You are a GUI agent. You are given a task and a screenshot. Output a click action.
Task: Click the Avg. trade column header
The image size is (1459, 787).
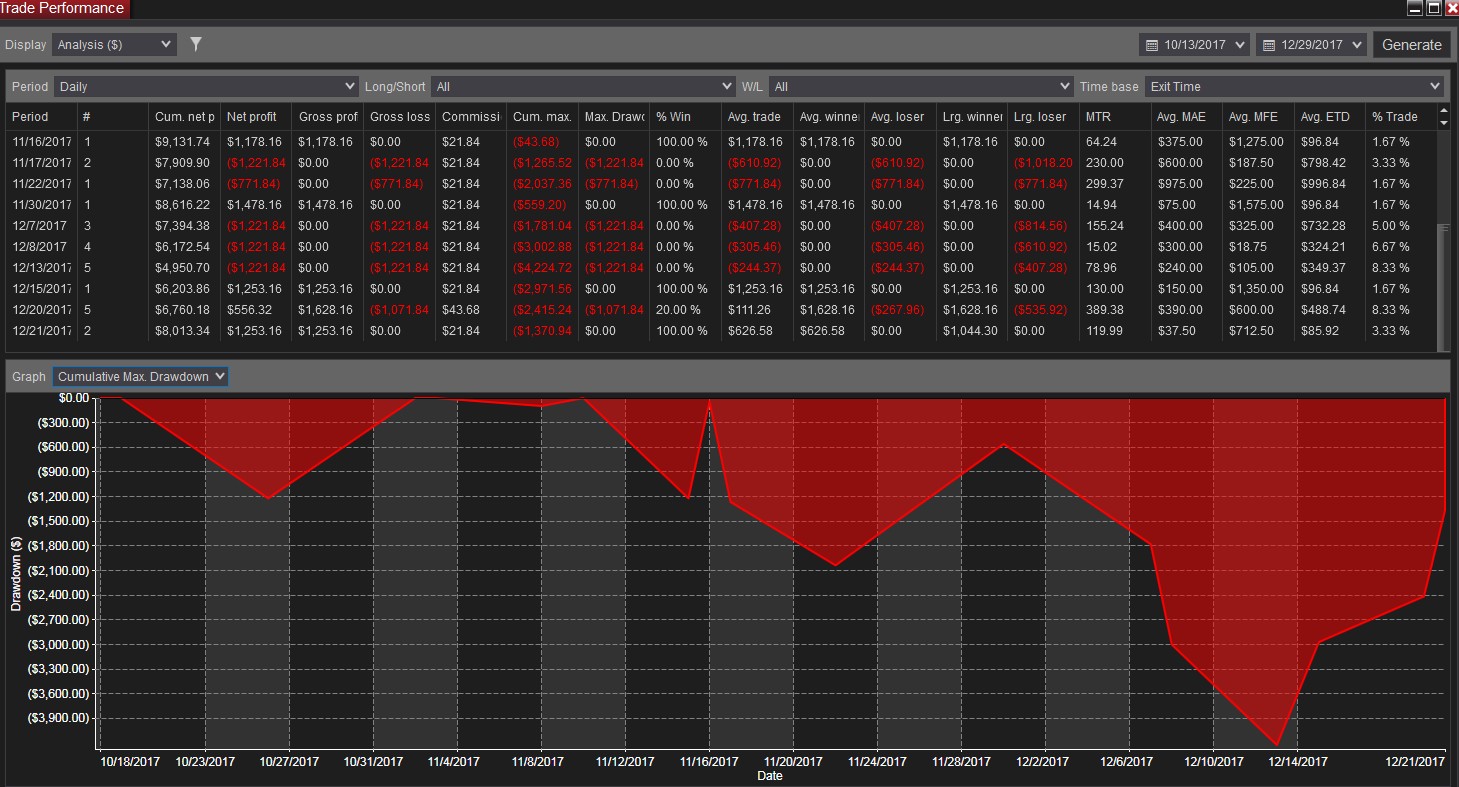[757, 117]
